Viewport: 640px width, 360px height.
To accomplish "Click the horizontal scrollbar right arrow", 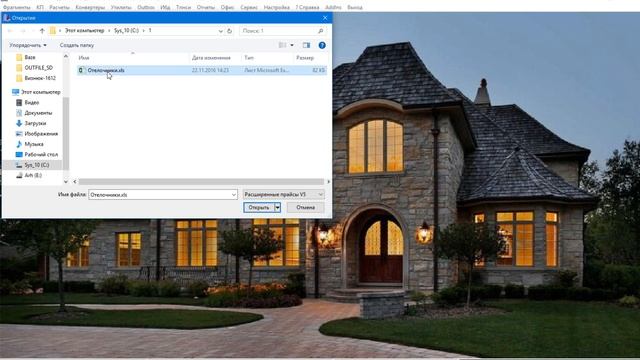I will (328, 181).
